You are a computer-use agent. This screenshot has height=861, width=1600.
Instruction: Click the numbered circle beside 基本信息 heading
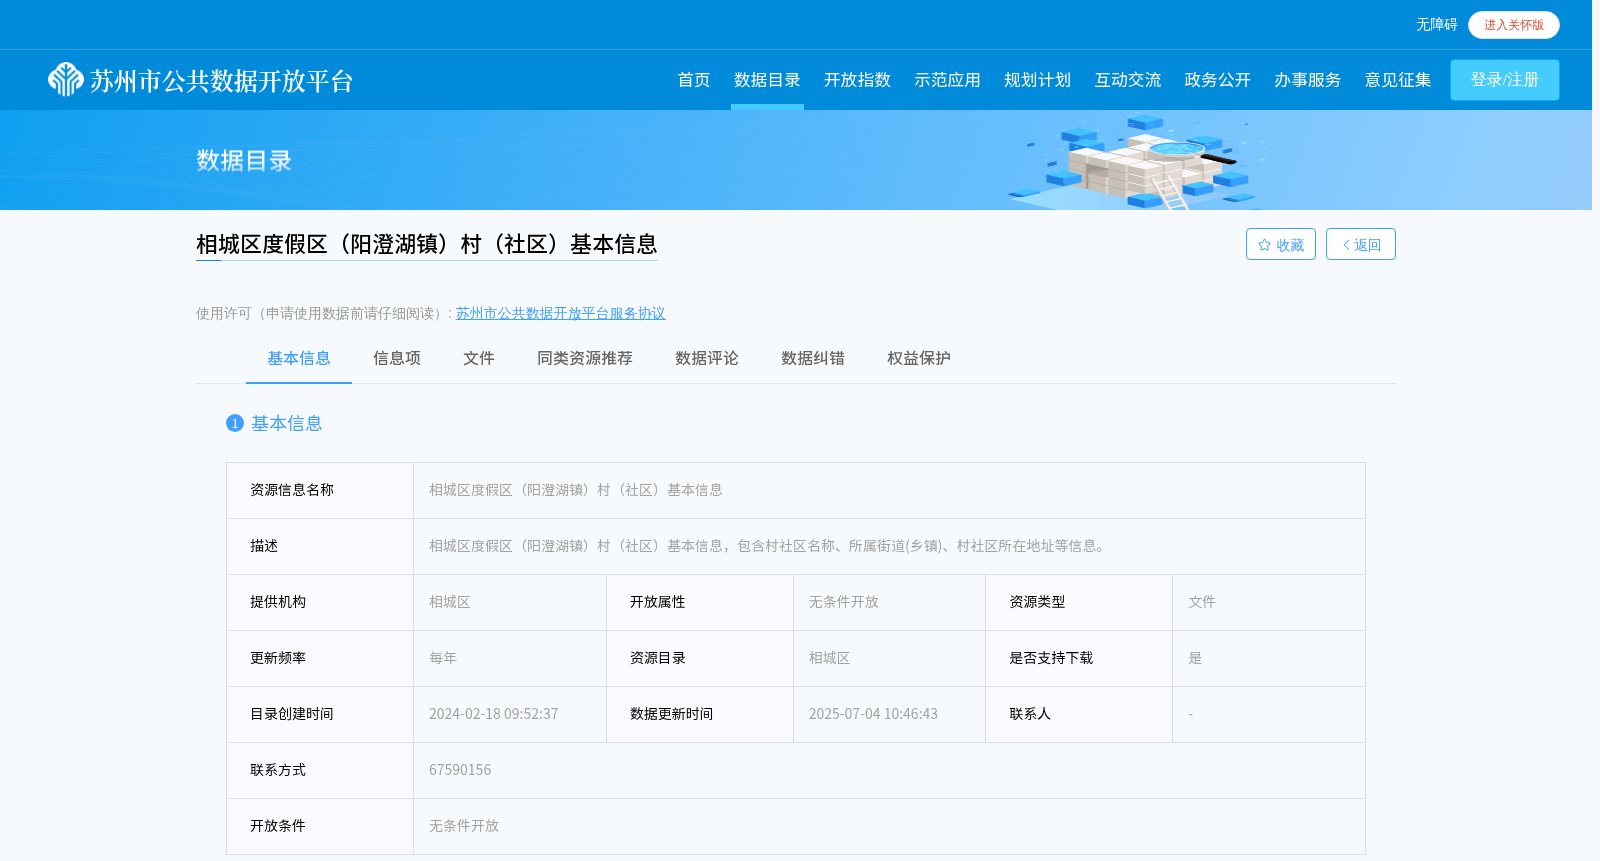(x=235, y=423)
